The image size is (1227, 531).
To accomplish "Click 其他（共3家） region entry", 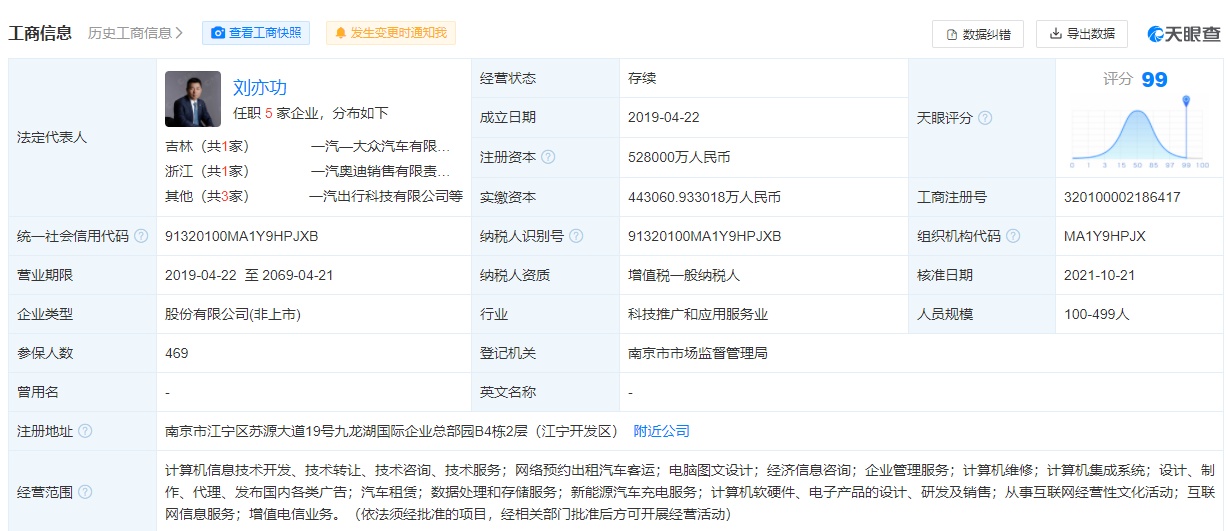I will (207, 197).
